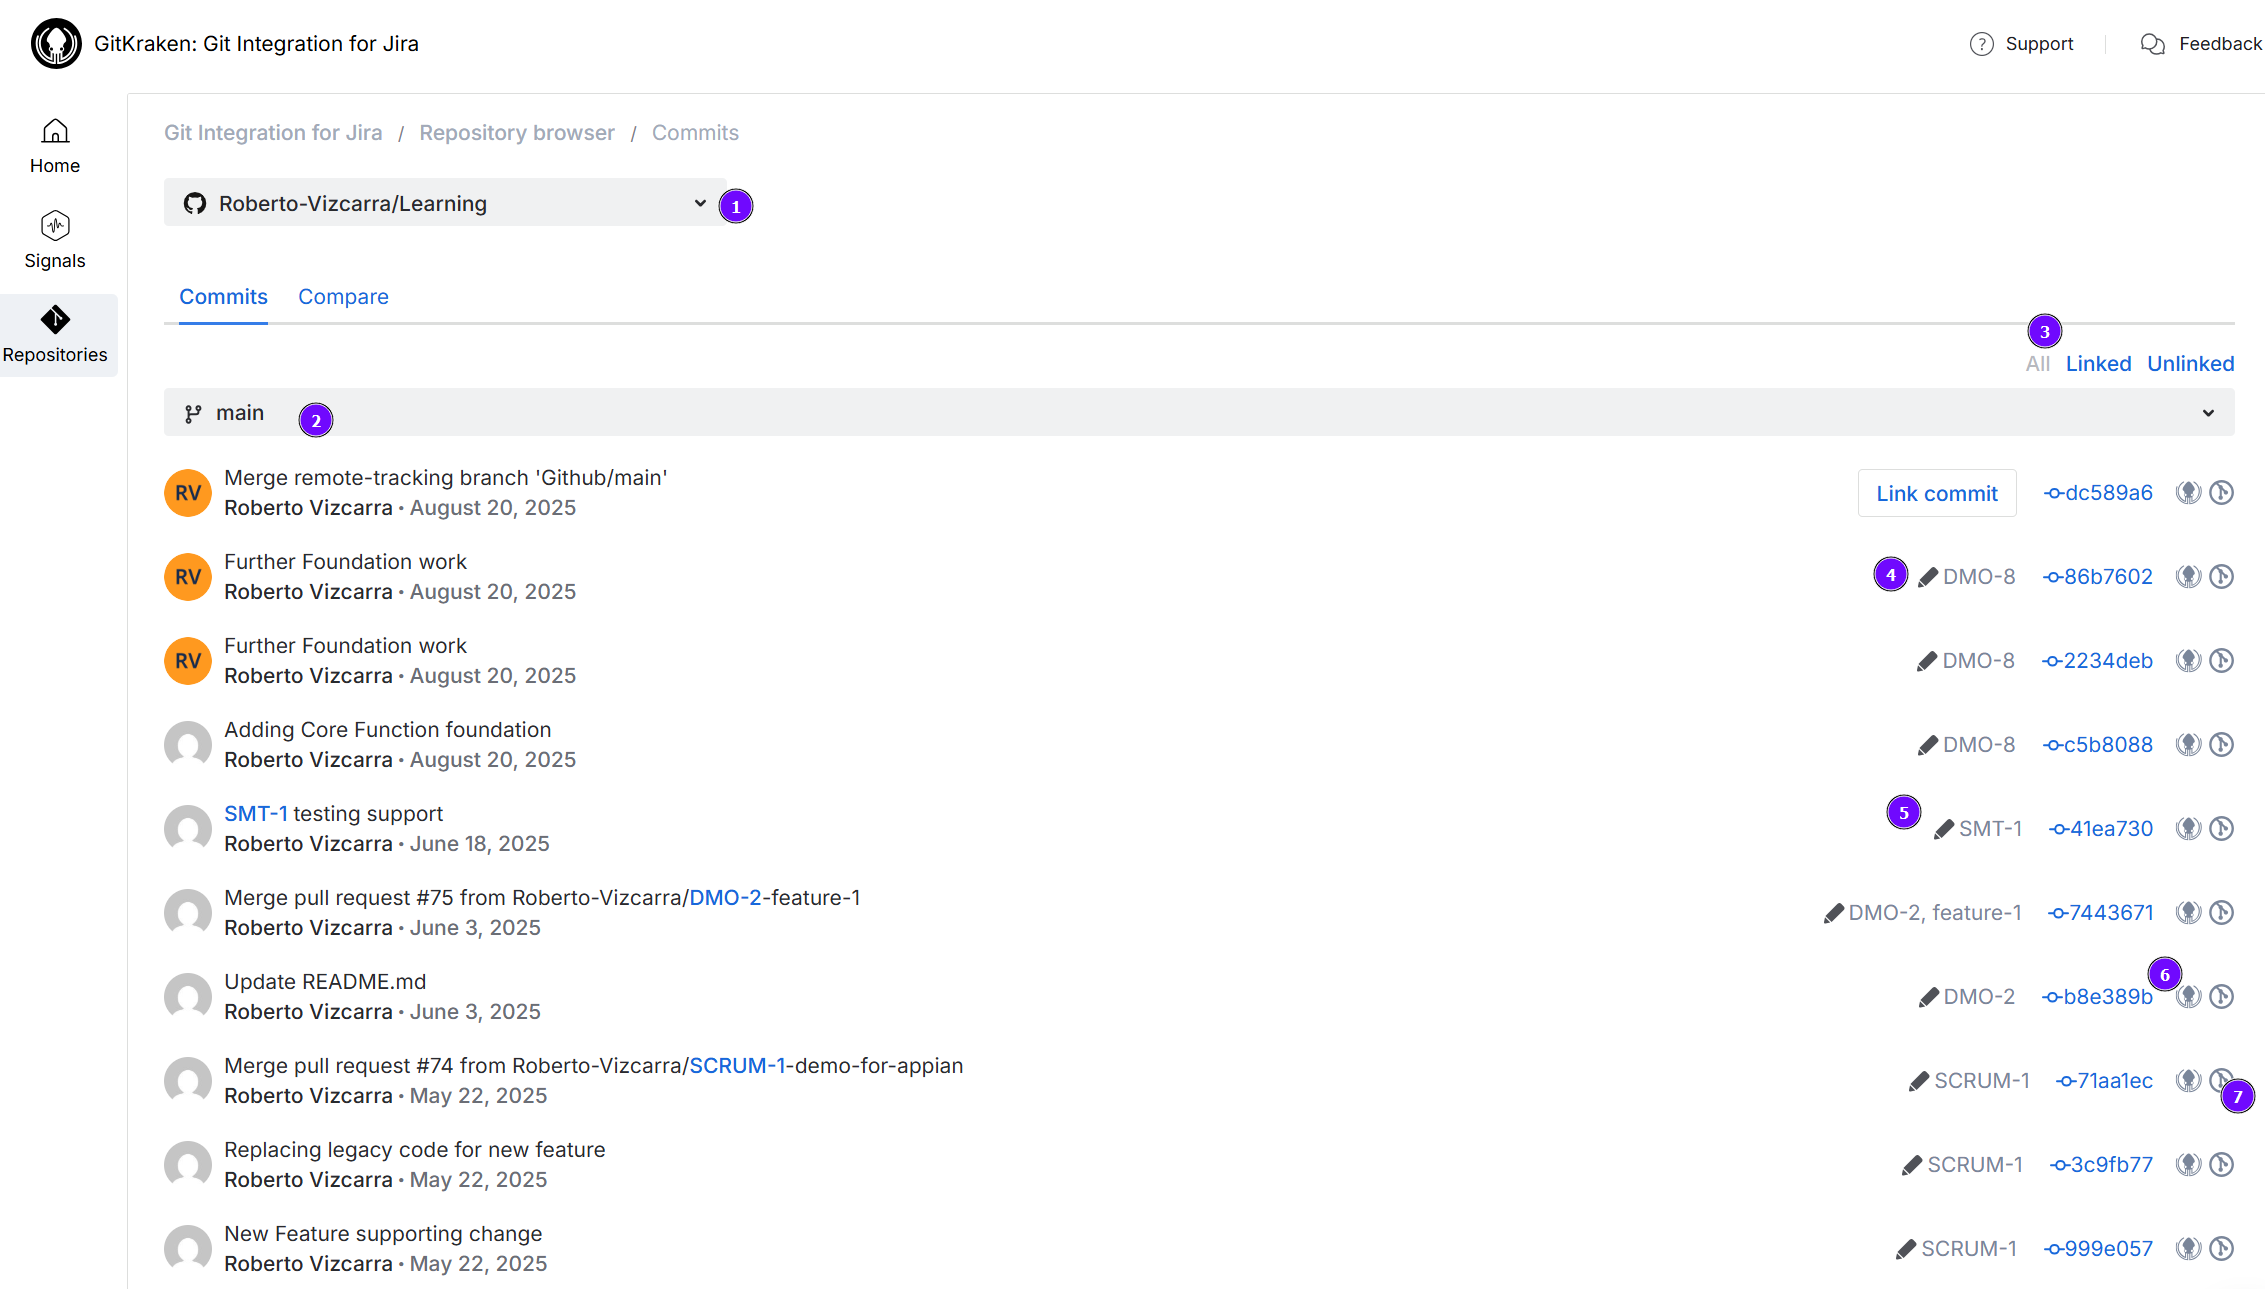The width and height of the screenshot is (2265, 1289).
Task: Click GitKraken icon on commit b8e389b row
Action: [2188, 997]
